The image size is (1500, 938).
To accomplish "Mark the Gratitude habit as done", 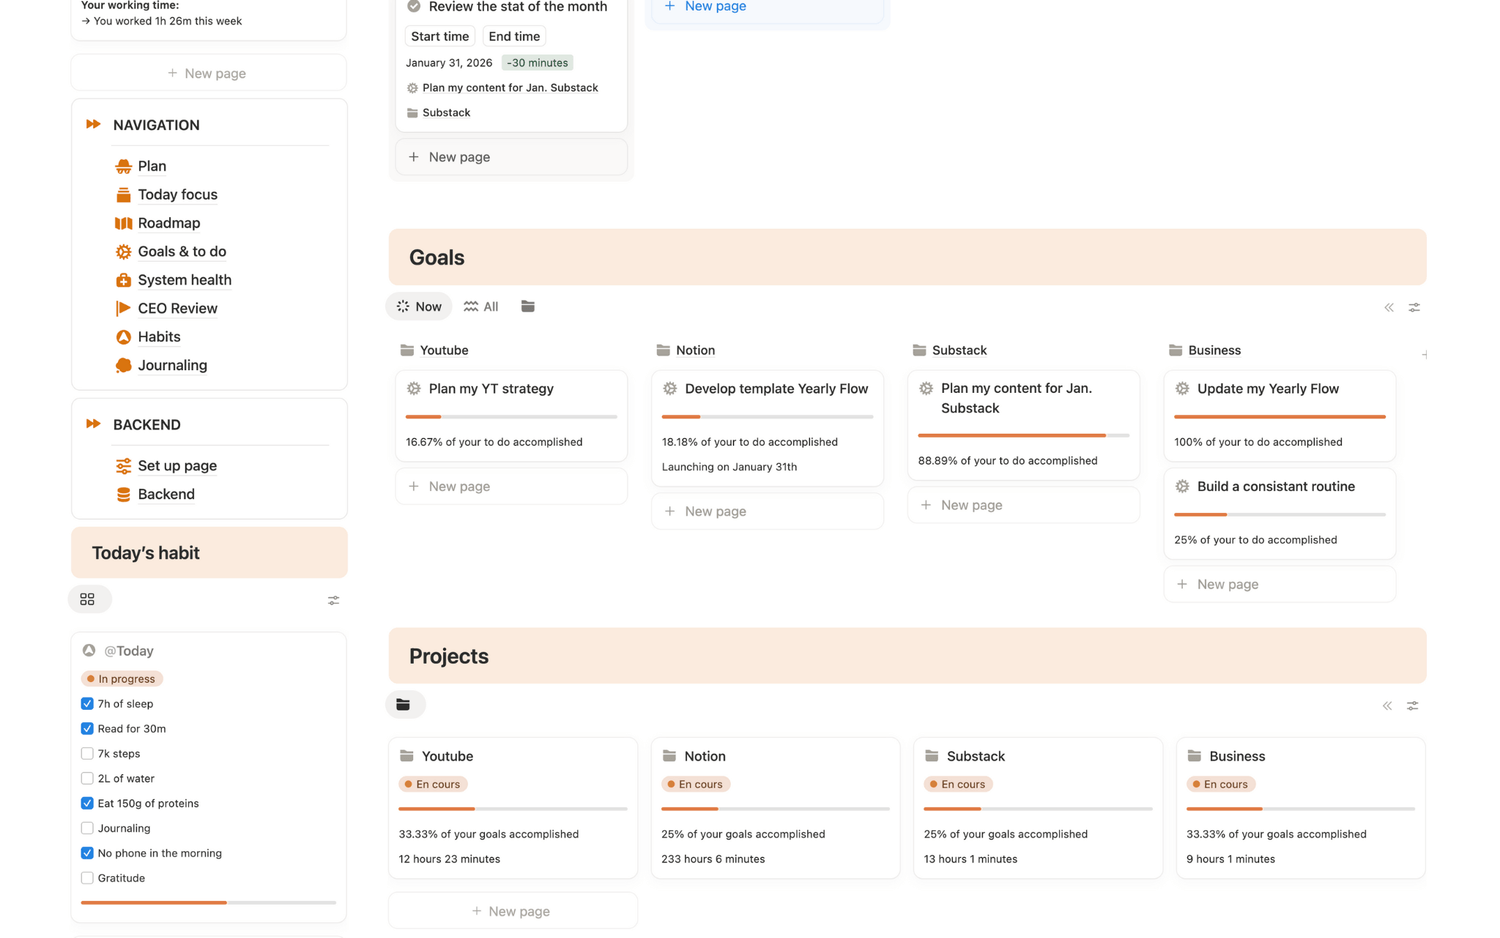I will (x=86, y=877).
